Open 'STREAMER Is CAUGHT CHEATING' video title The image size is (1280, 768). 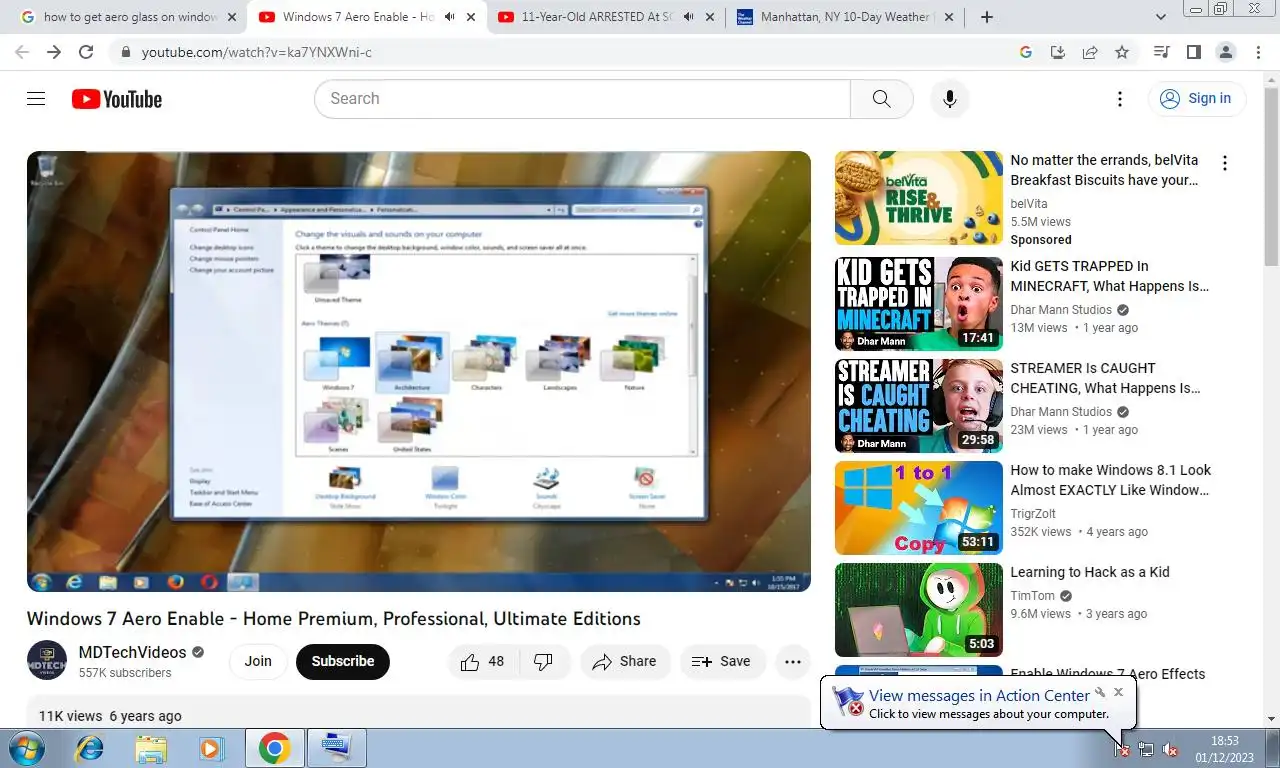[1106, 378]
